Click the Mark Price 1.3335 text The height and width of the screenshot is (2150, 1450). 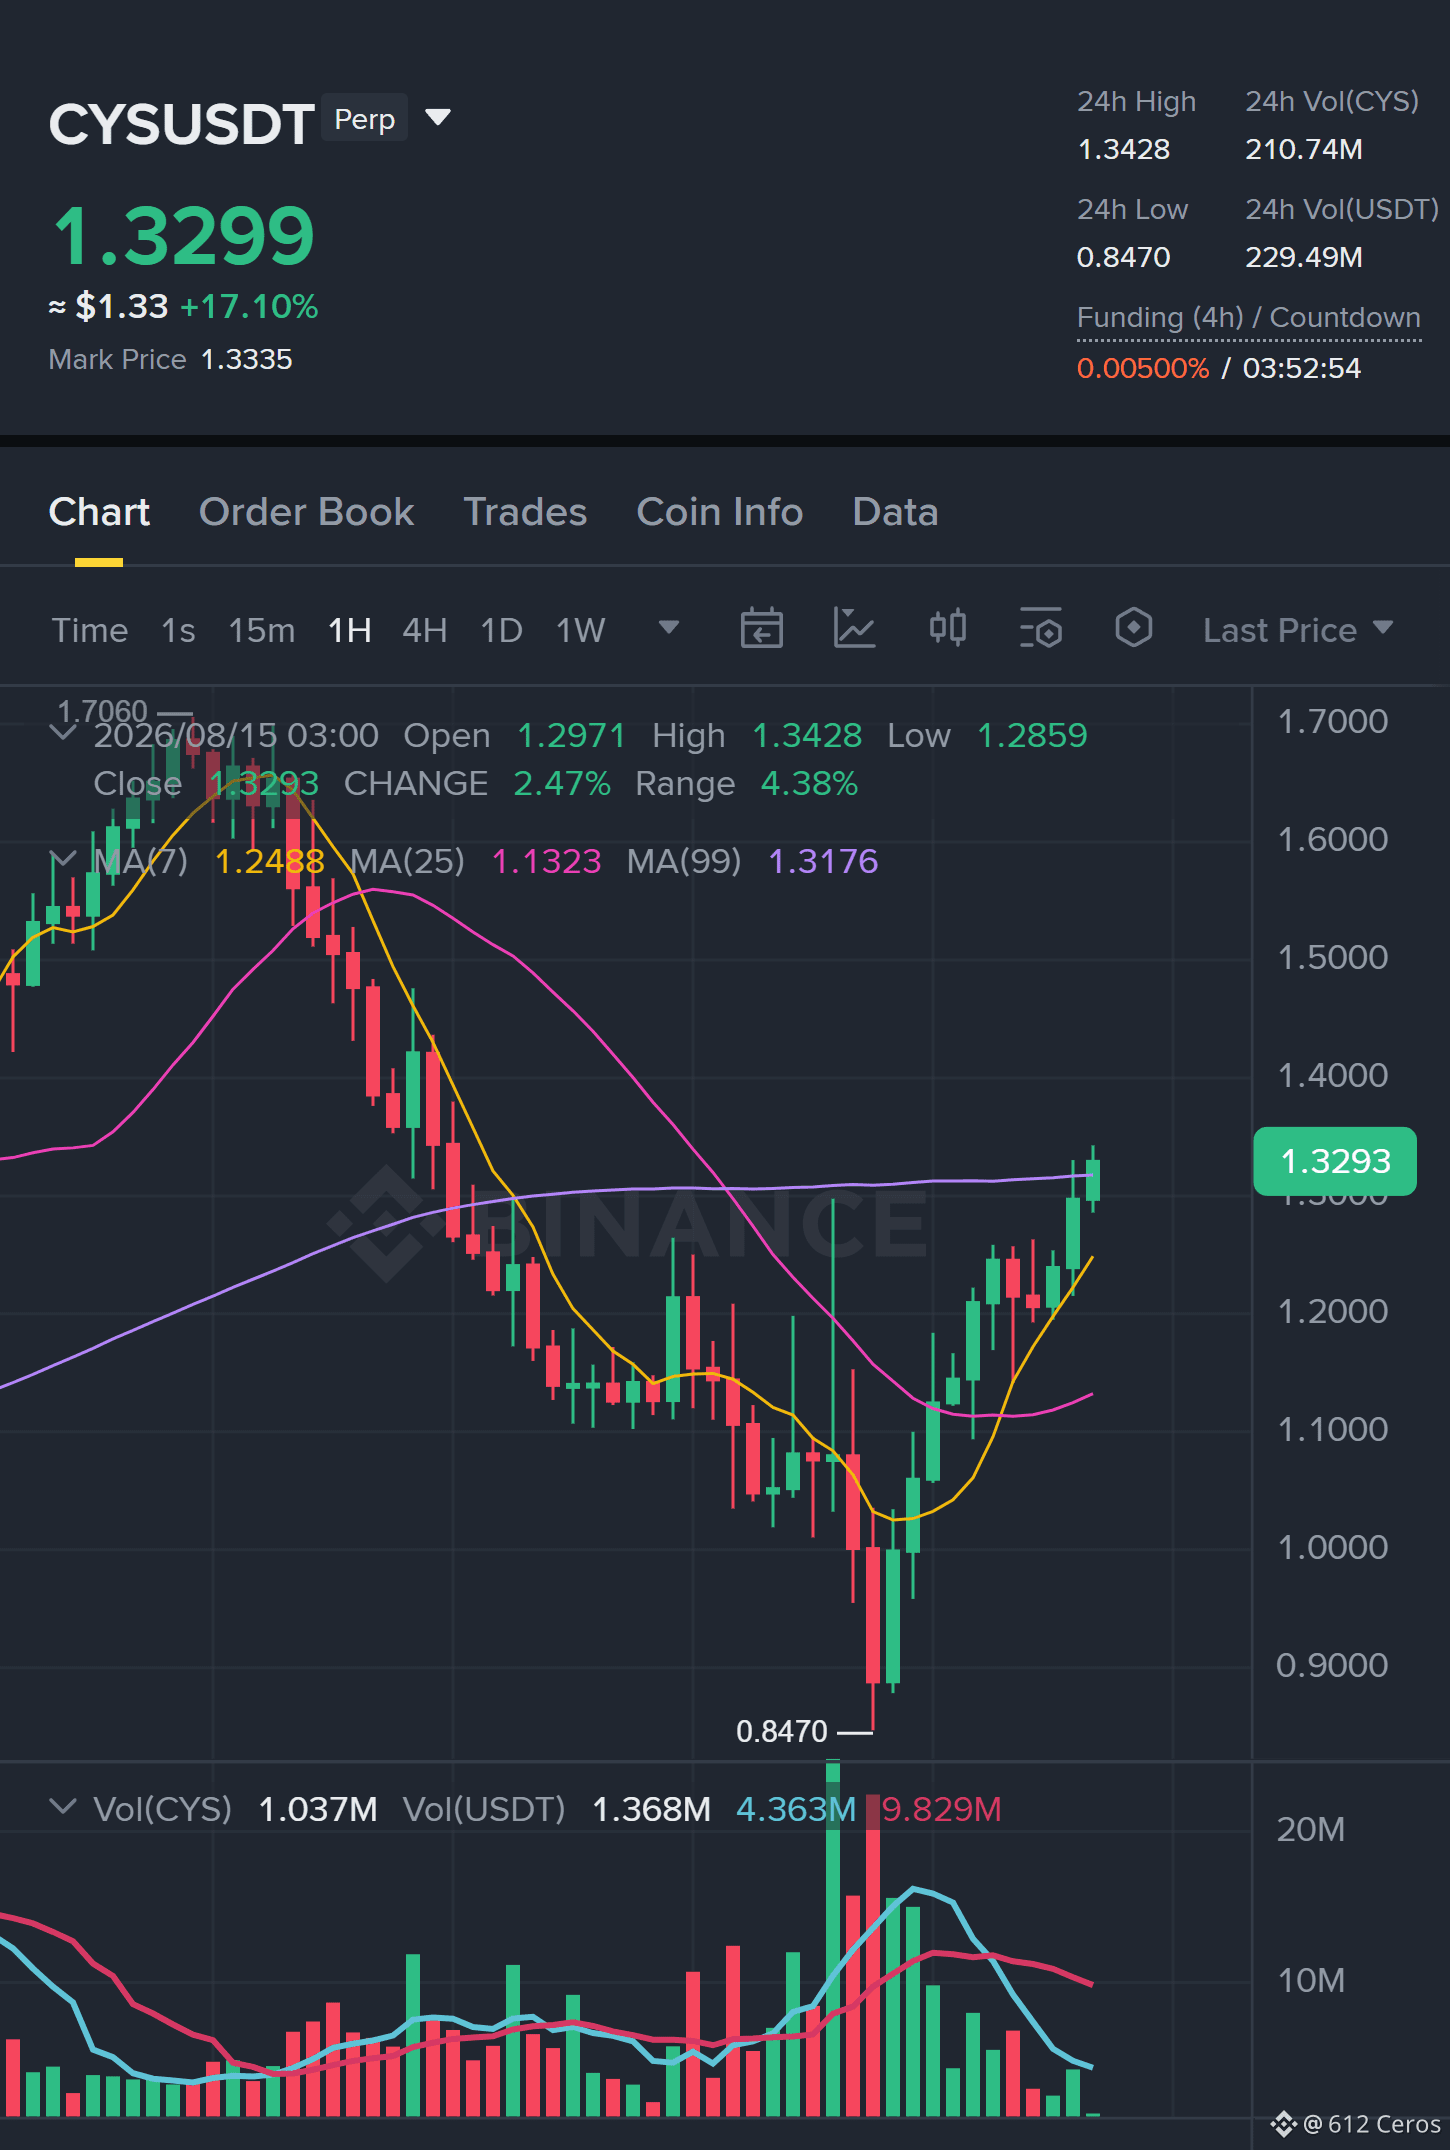click(171, 359)
